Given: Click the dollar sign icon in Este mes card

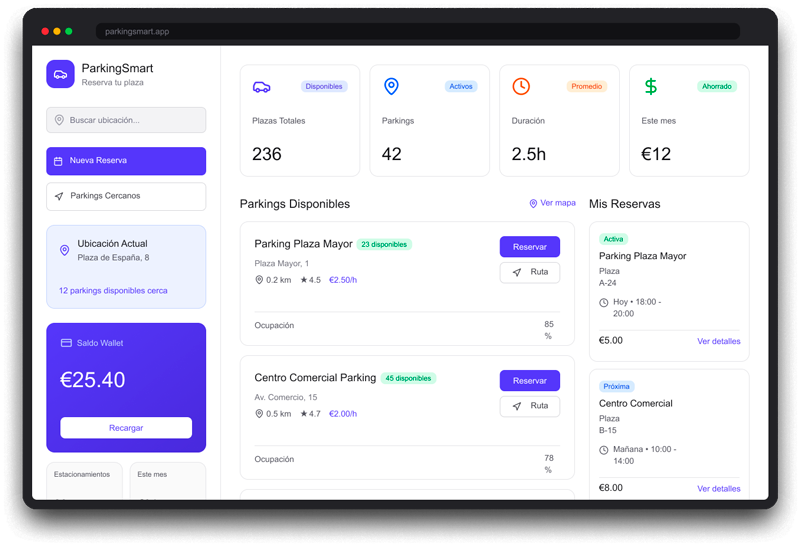Looking at the screenshot, I should tap(650, 87).
